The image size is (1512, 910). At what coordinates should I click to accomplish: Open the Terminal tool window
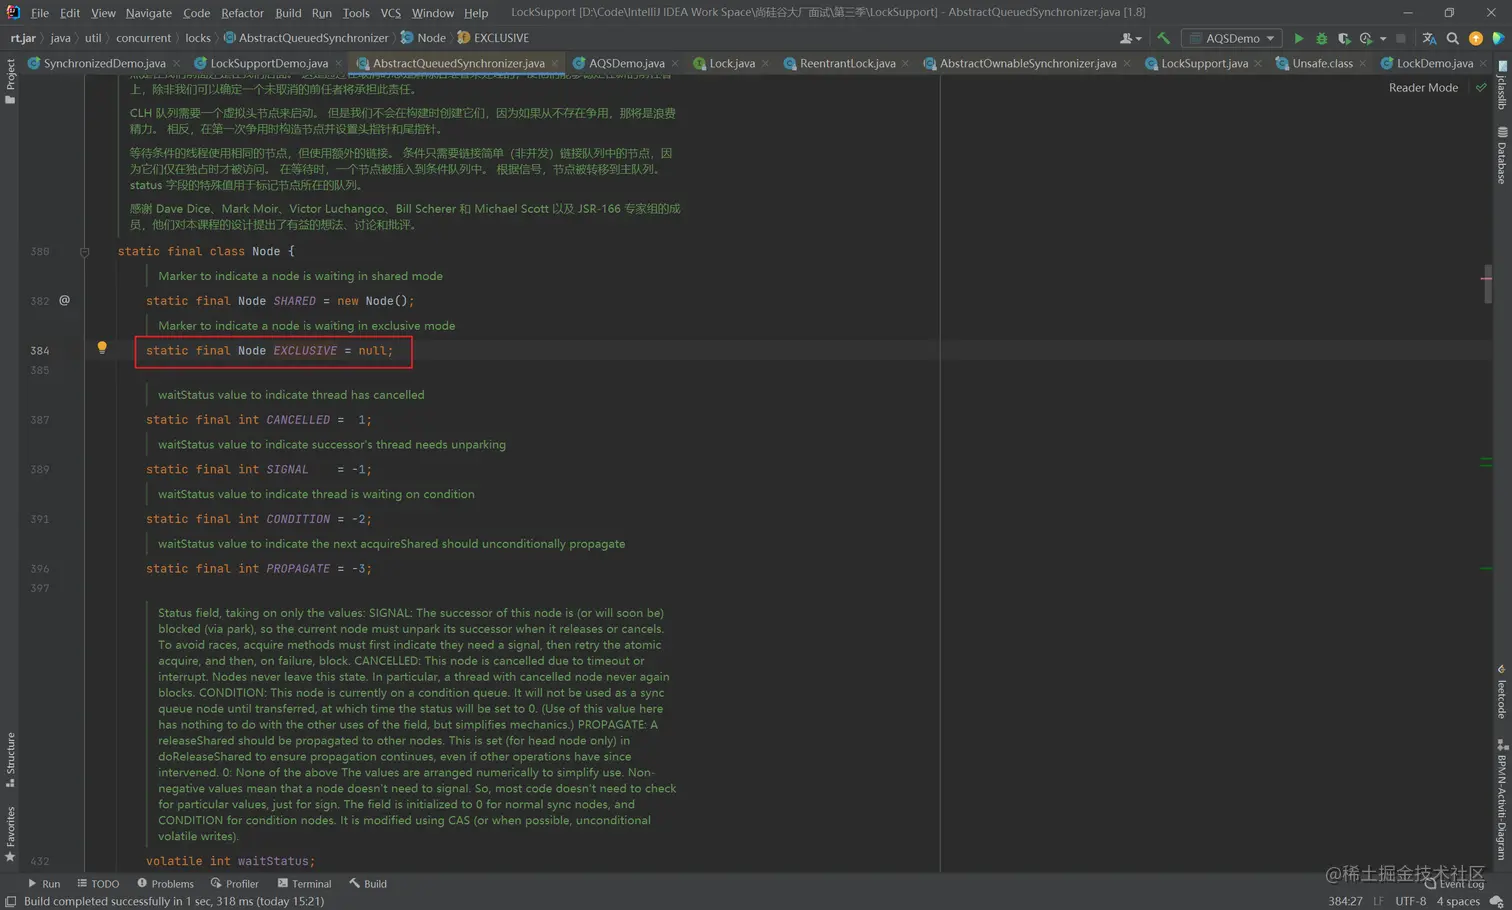(x=304, y=884)
